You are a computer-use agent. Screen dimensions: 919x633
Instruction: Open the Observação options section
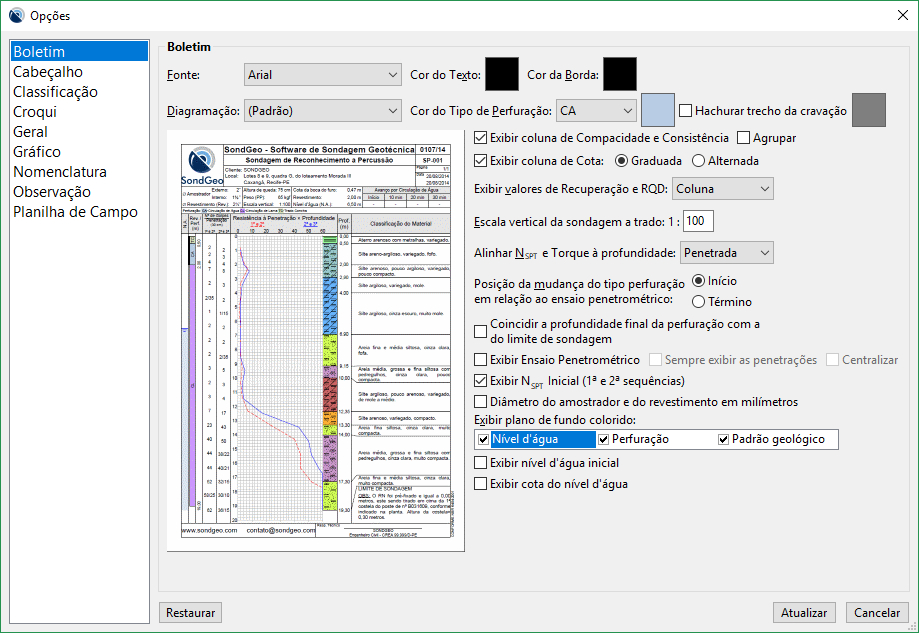(x=79, y=192)
